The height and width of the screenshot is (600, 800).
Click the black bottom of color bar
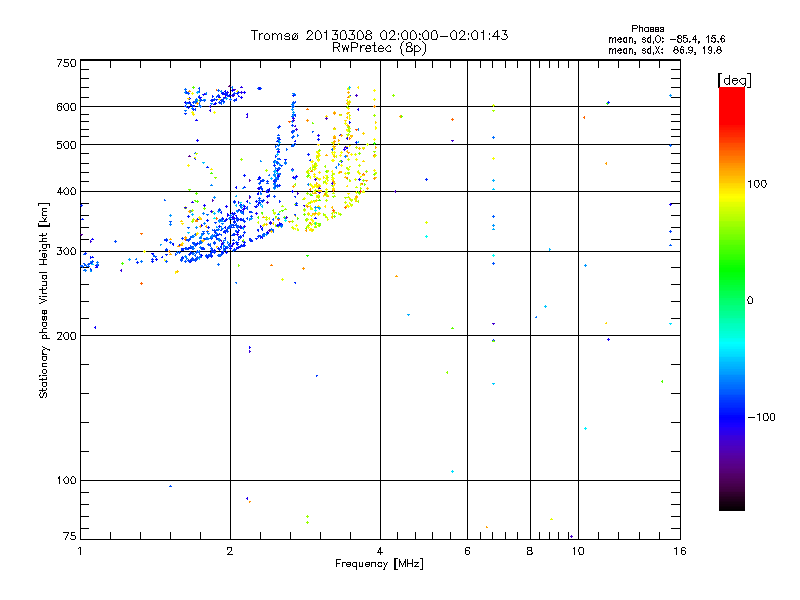coord(732,503)
